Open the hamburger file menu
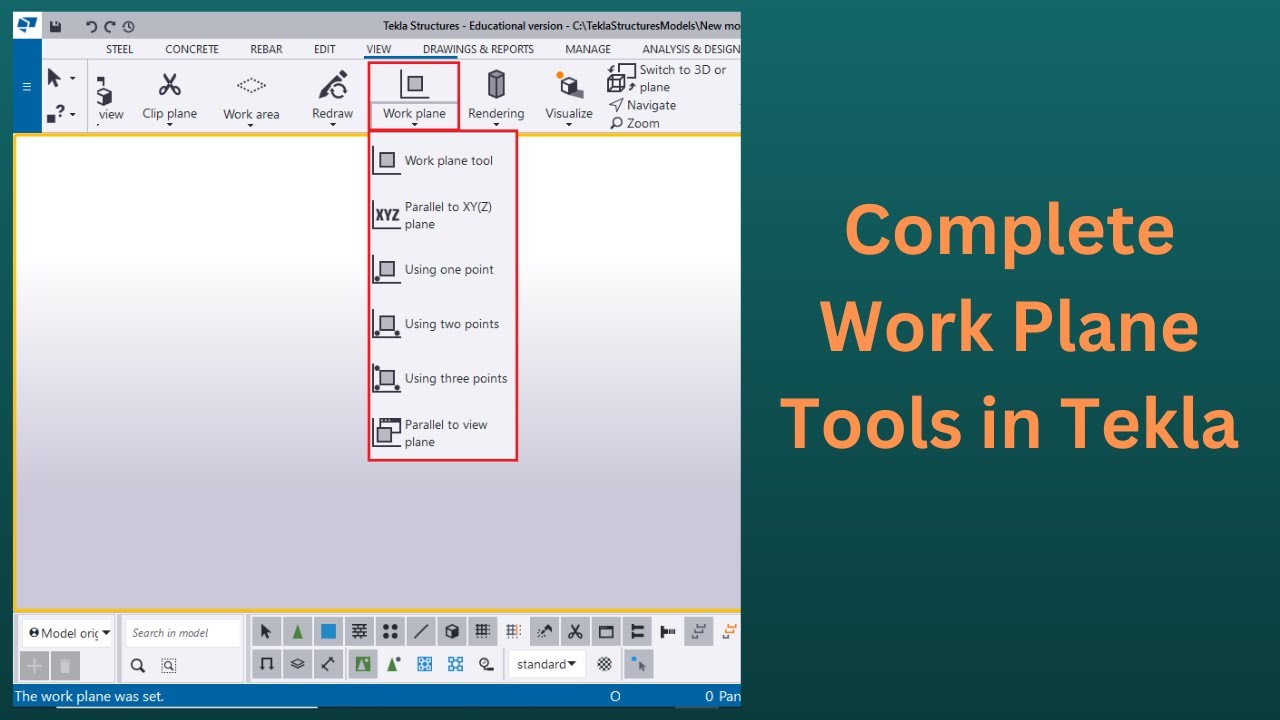The height and width of the screenshot is (720, 1280). (x=27, y=87)
